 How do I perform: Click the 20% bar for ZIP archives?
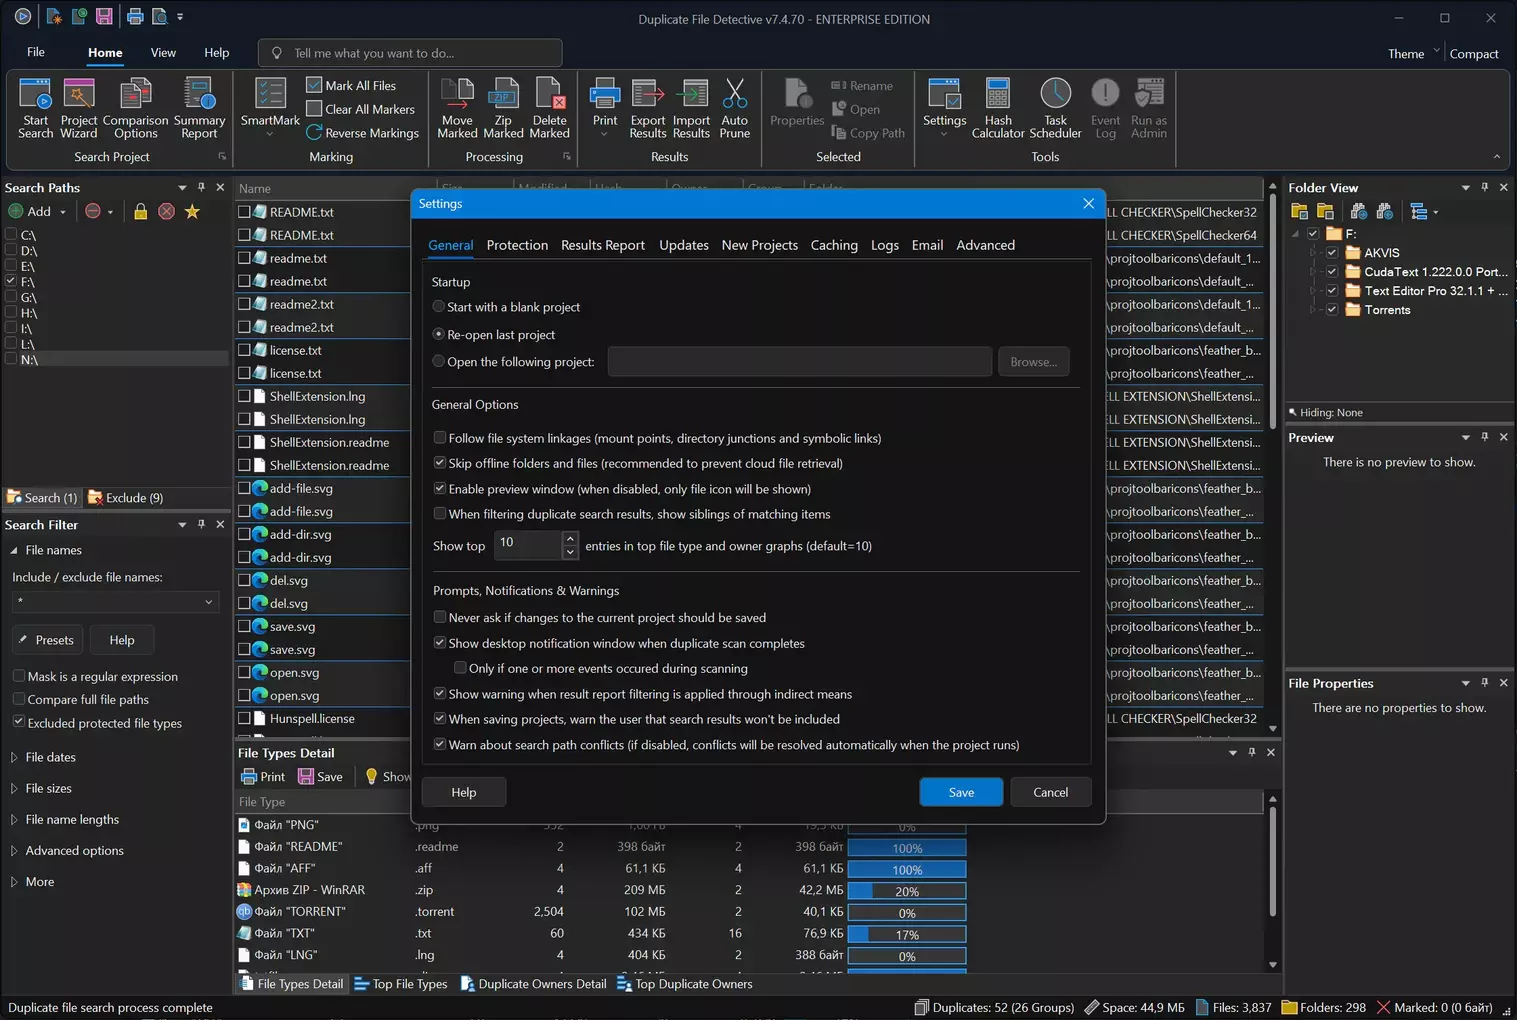tap(907, 891)
